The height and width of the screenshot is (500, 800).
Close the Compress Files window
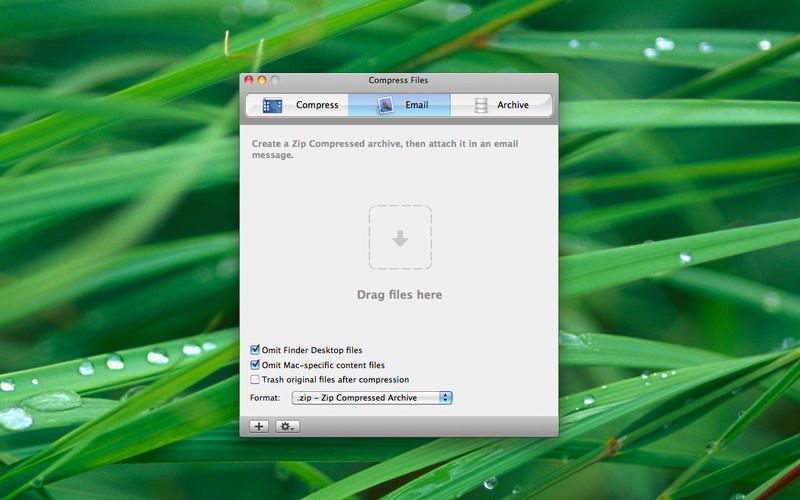pos(249,80)
